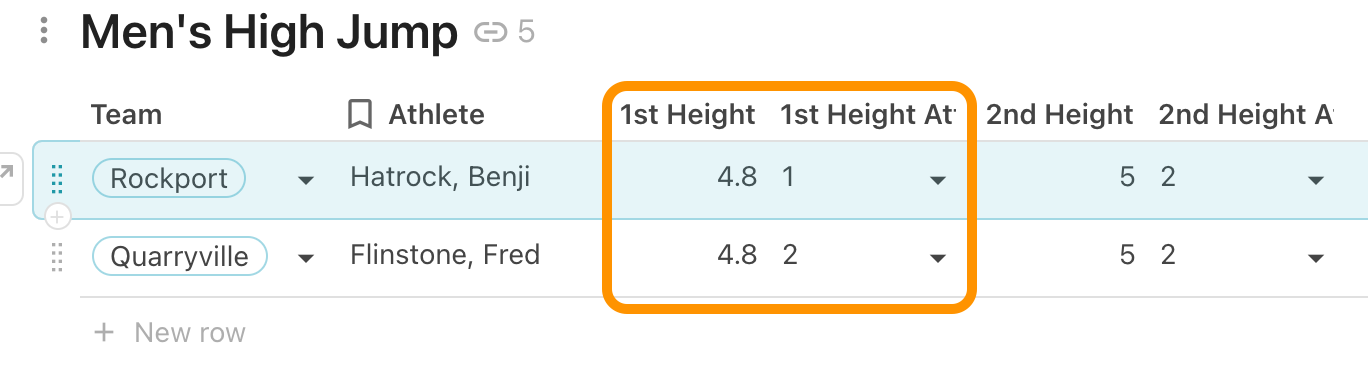Click the plus circle to insert row
This screenshot has width=1368, height=368.
(57, 216)
